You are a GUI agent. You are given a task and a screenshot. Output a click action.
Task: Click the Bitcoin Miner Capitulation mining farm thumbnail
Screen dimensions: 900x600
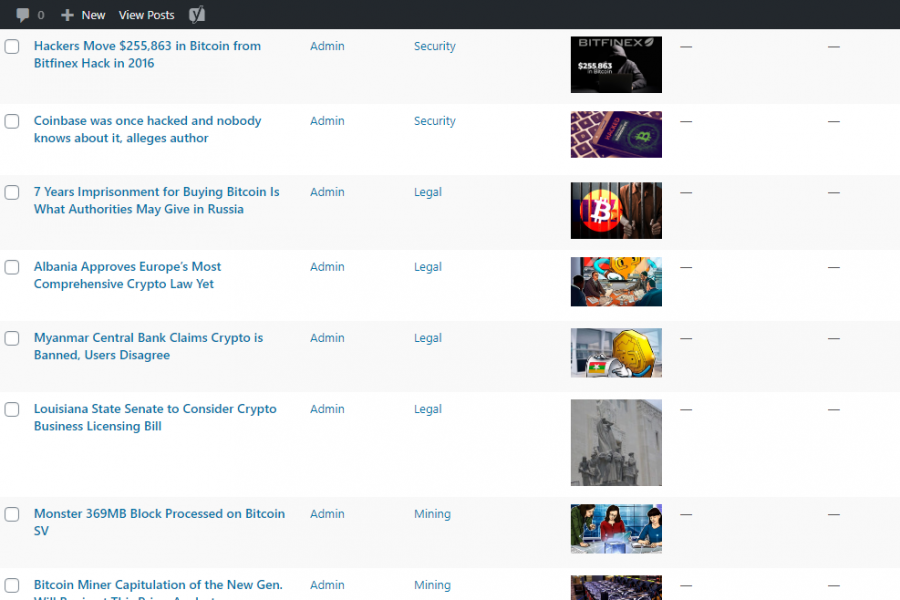(x=616, y=587)
